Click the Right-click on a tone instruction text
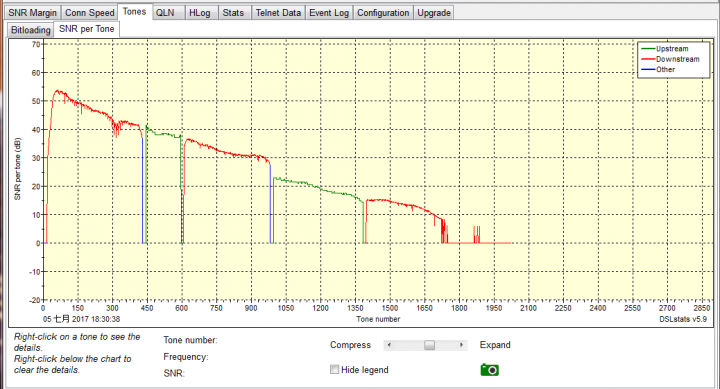This screenshot has height=389, width=720. point(77,342)
